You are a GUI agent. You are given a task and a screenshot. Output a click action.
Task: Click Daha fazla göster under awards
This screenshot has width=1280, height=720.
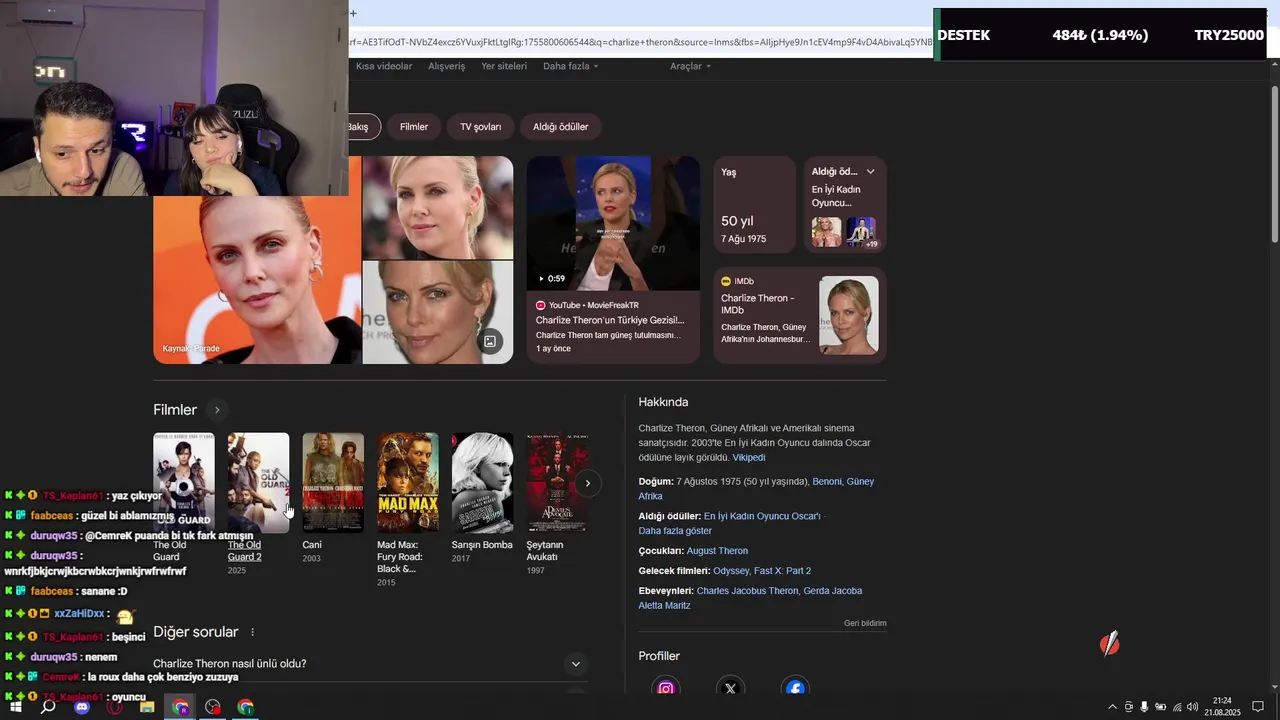point(675,530)
